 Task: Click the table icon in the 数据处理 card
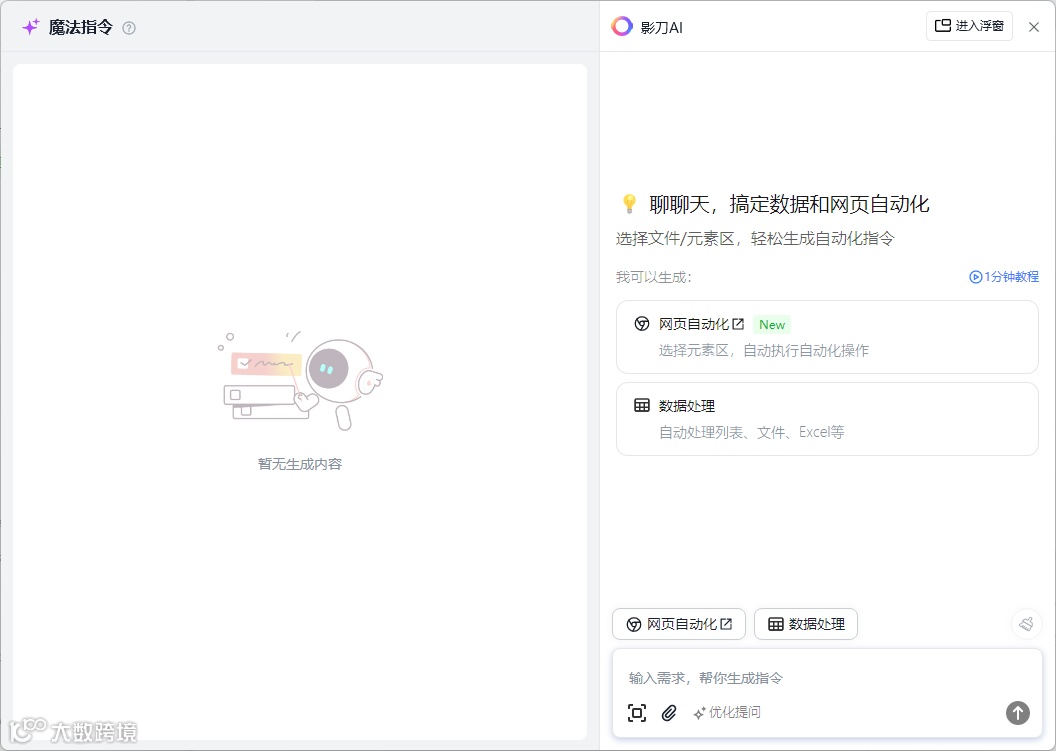(x=642, y=405)
